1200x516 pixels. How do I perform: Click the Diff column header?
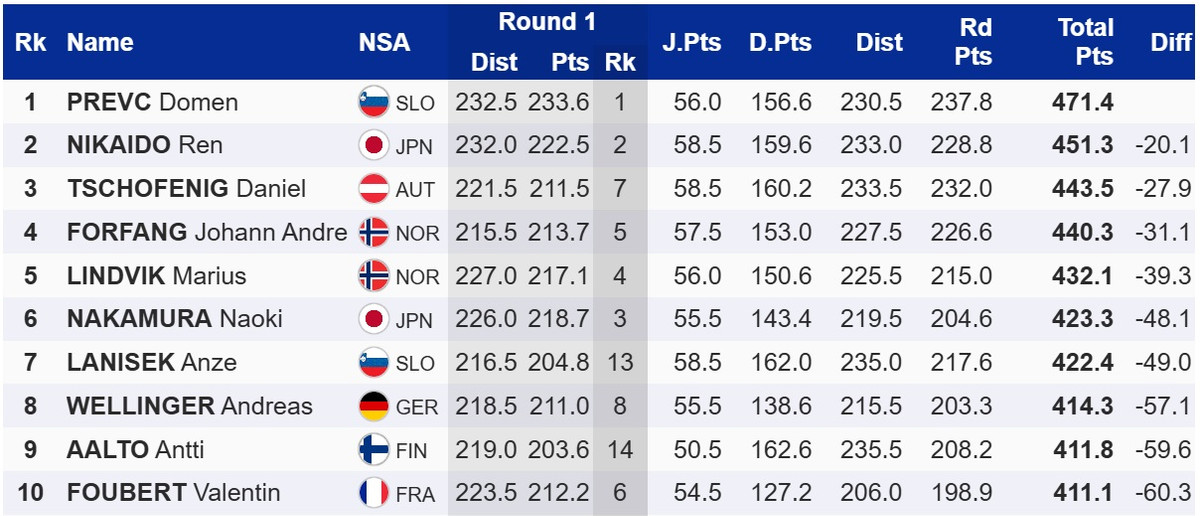[1170, 42]
